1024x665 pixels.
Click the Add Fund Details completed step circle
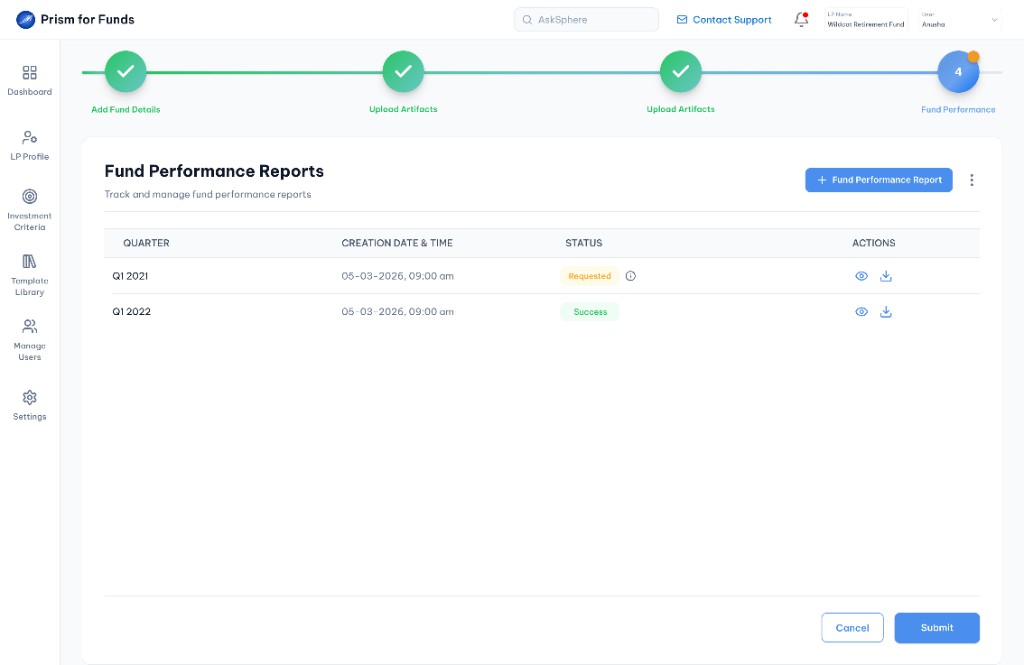125,72
